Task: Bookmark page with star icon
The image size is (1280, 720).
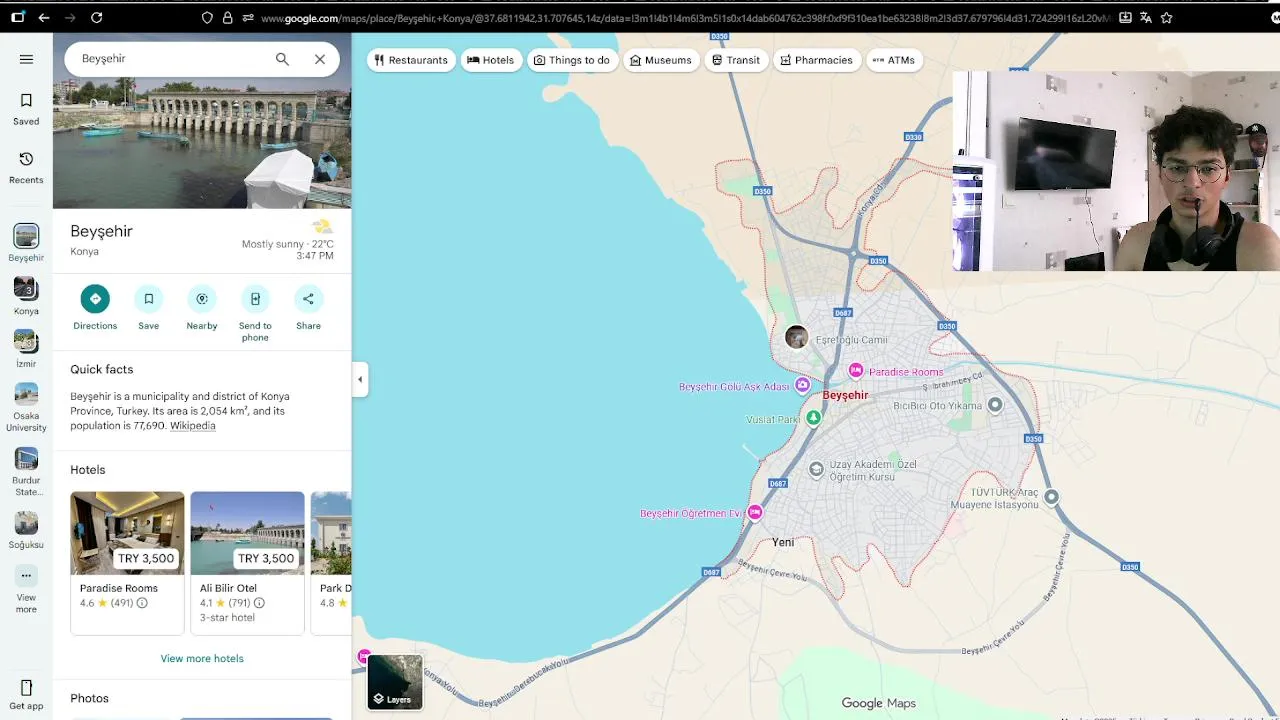Action: (x=1166, y=17)
